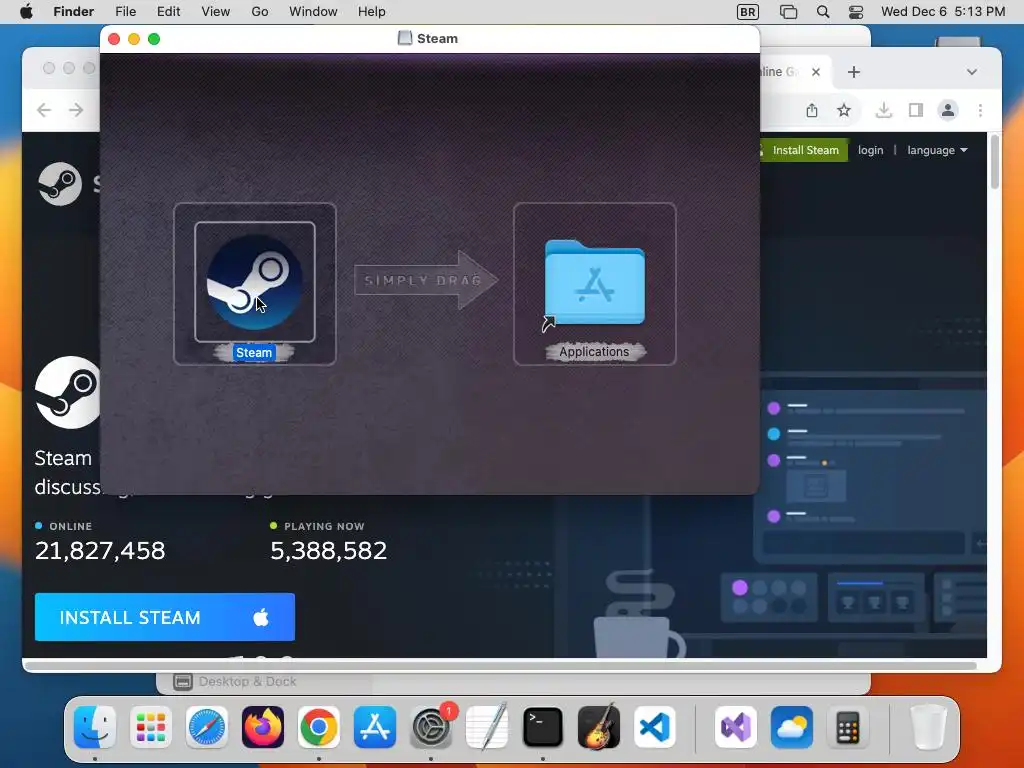
Task: Open the Apple menu
Action: [26, 12]
